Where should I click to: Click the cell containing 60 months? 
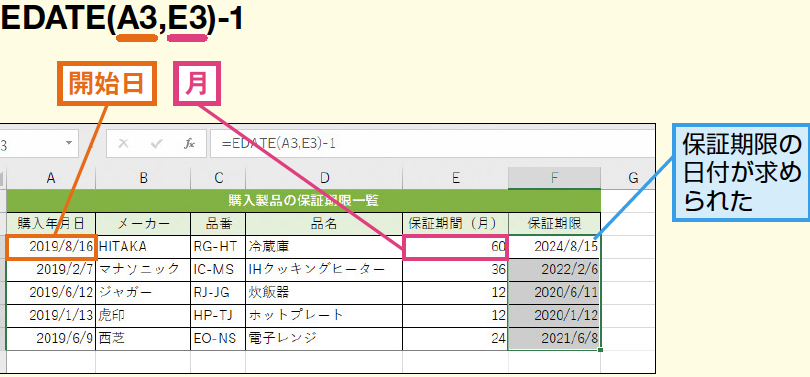(456, 247)
